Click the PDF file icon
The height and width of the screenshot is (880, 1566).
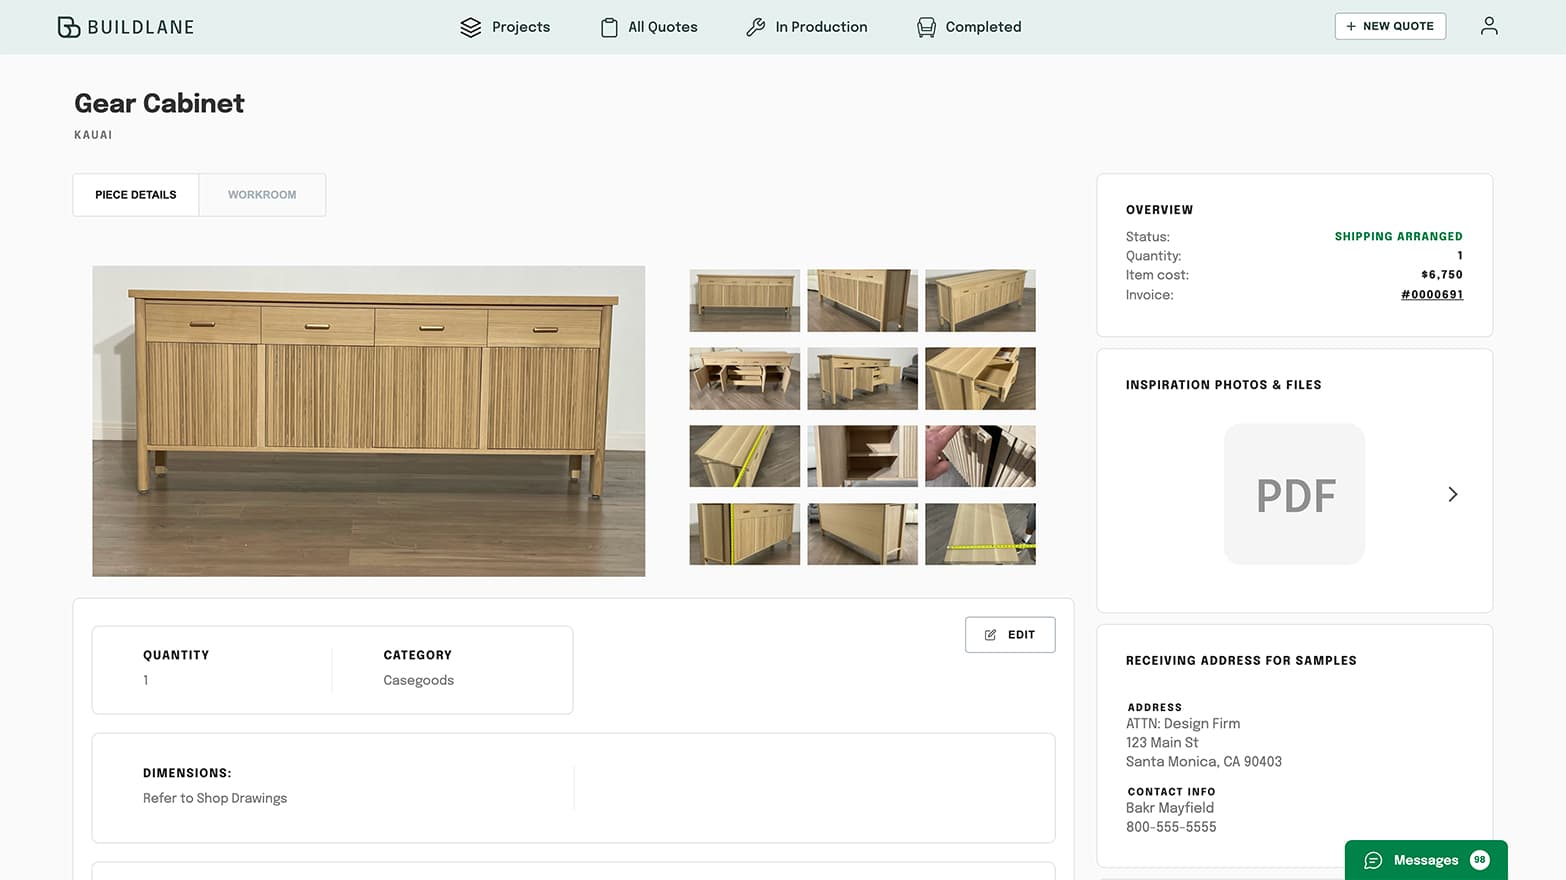[x=1294, y=494]
